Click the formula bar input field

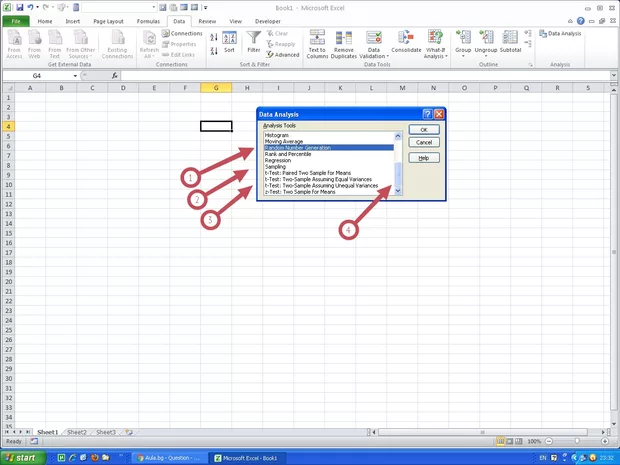coord(366,75)
